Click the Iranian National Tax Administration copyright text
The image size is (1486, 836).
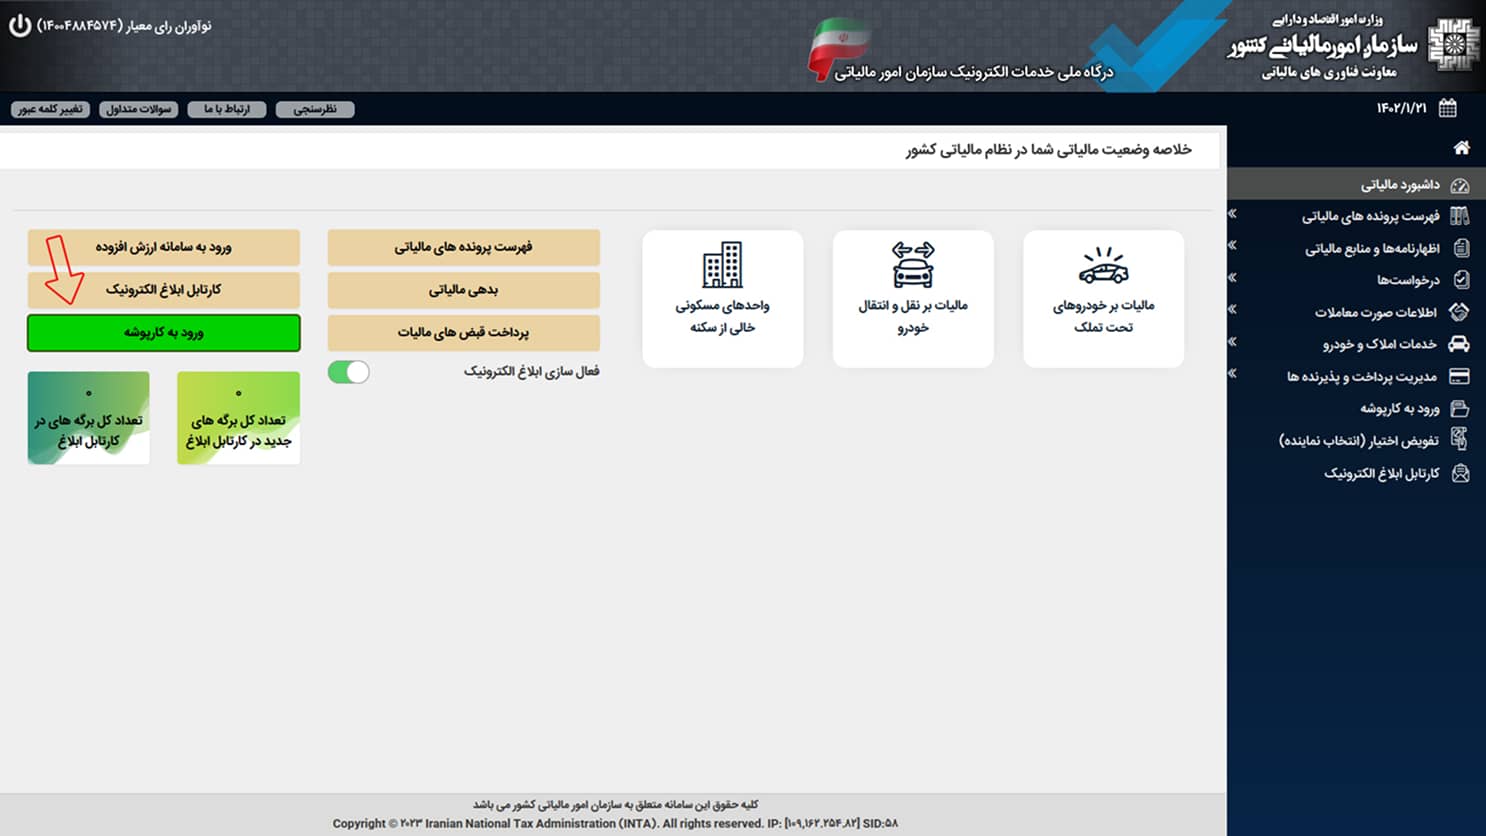click(x=615, y=823)
